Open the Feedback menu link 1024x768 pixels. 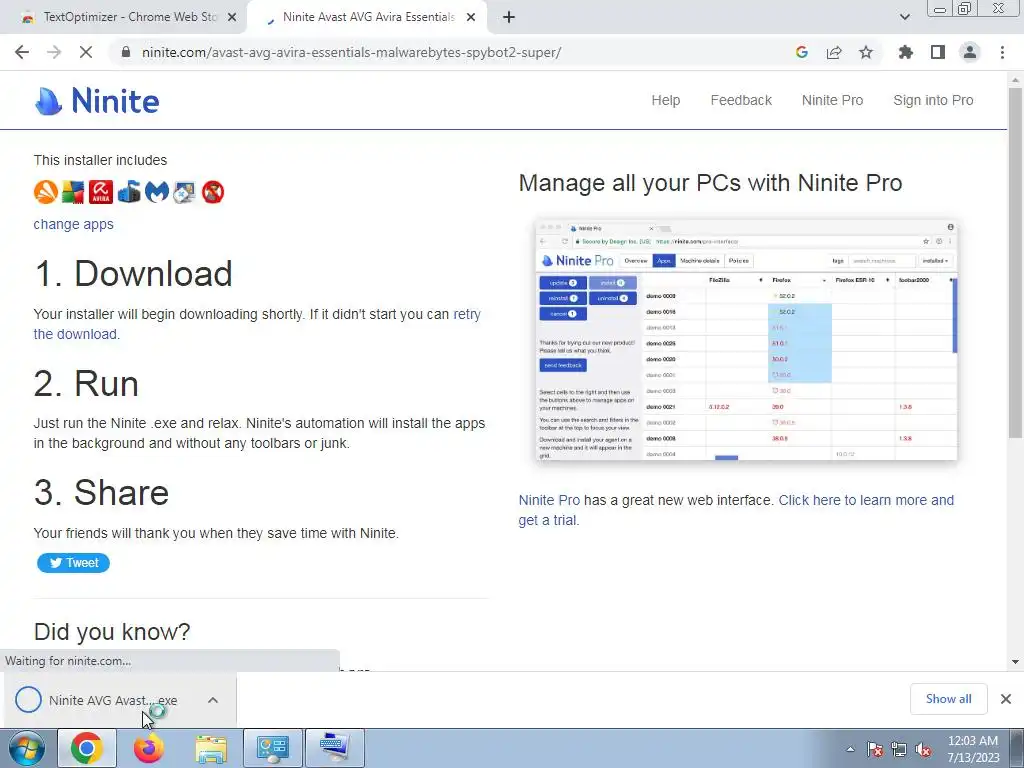741,101
